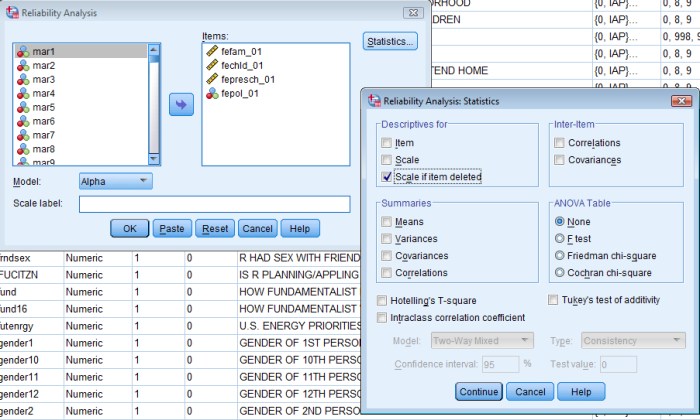The width and height of the screenshot is (700, 420).
Task: Choose Friedman chi-square ANOVA option
Action: coord(559,256)
